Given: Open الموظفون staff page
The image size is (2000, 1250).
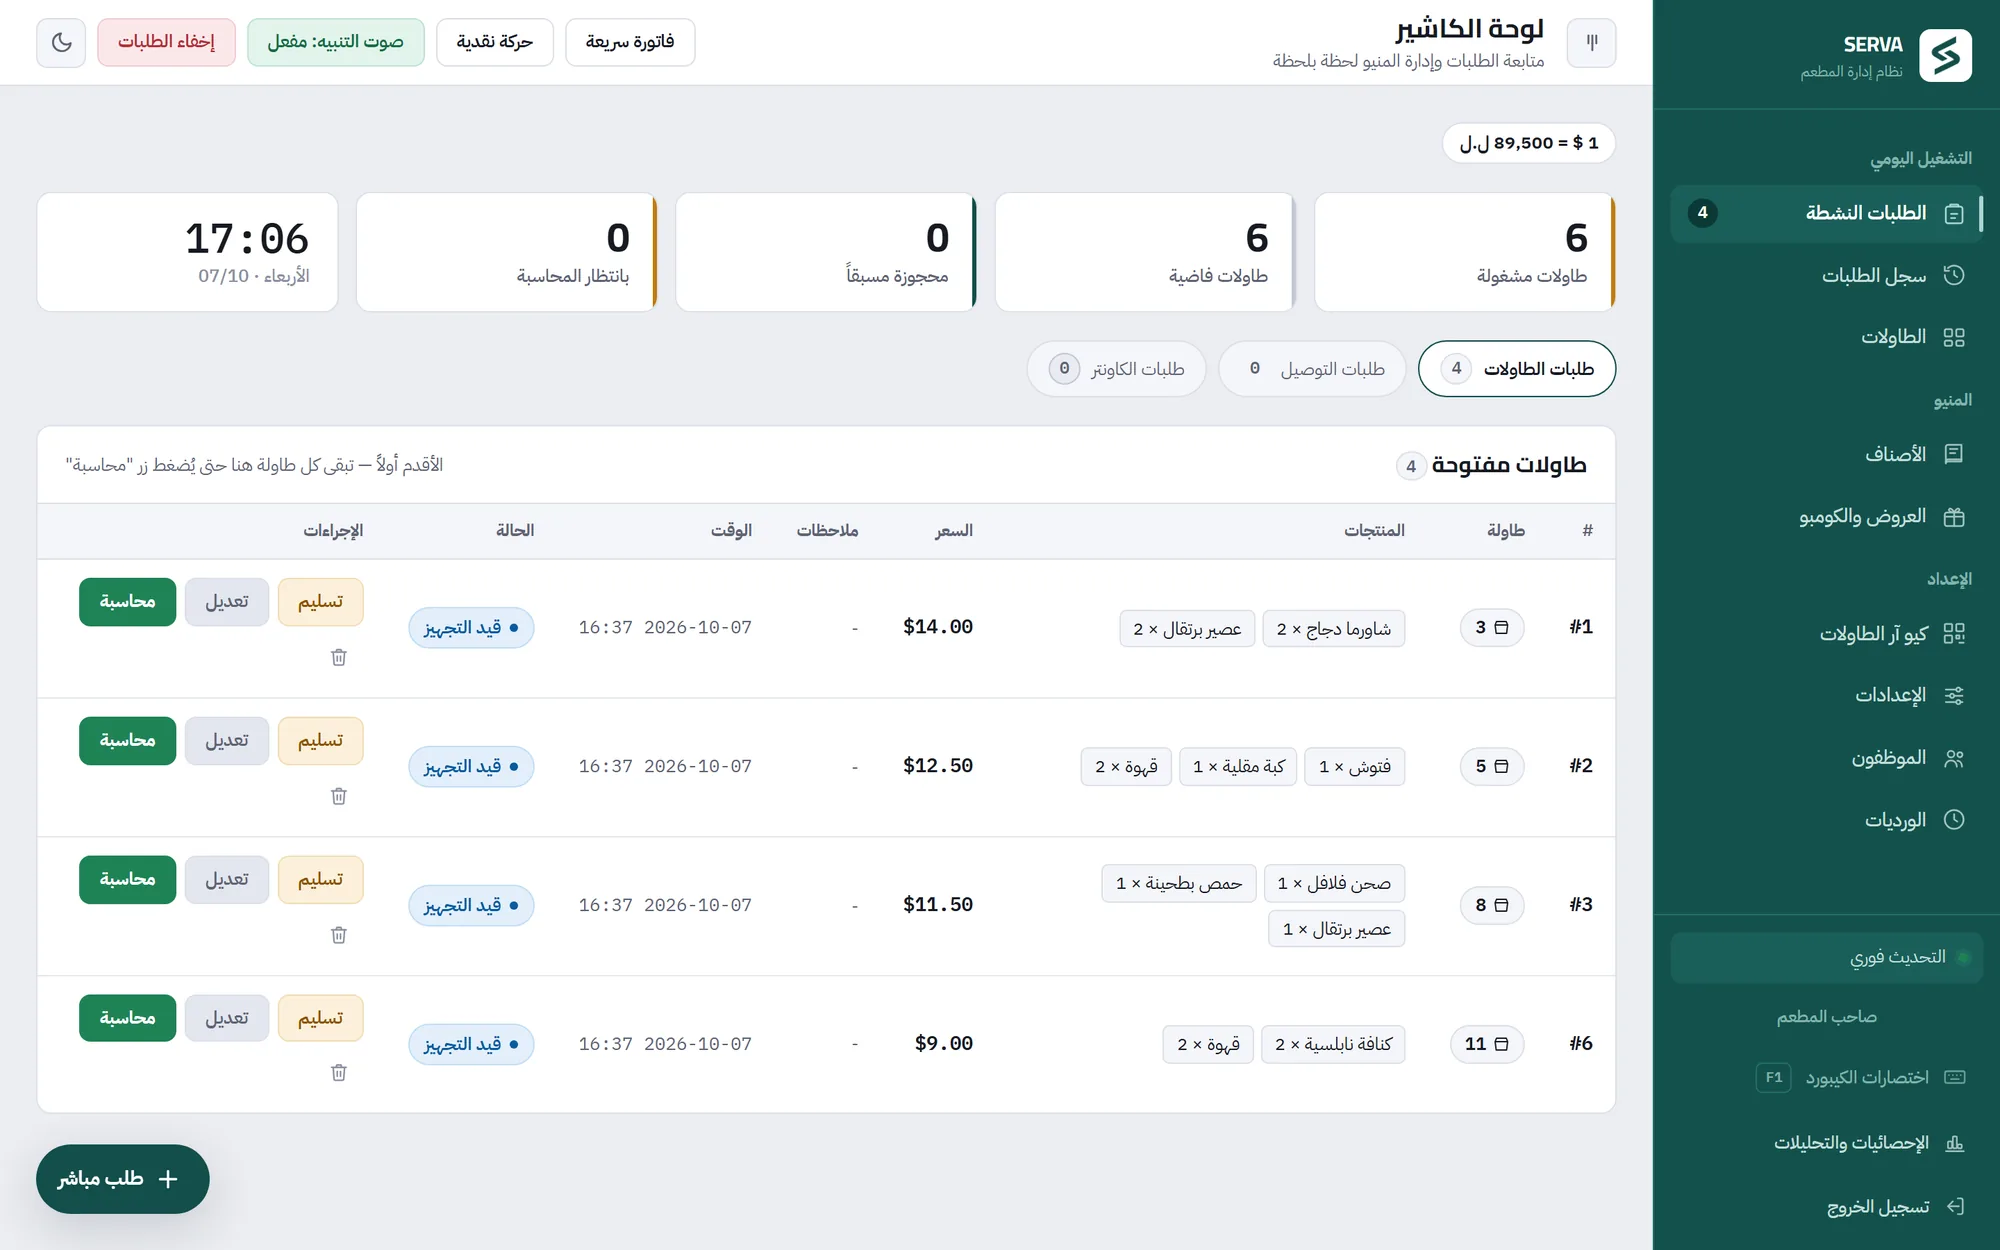Looking at the screenshot, I should [1826, 758].
